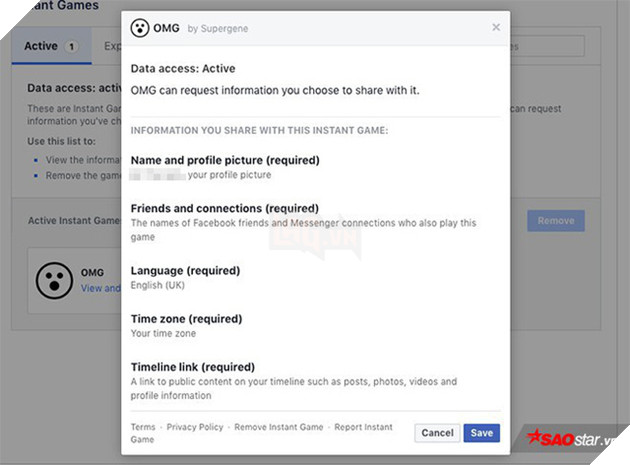
Task: Click the 'English (UK)' value
Action: click(x=158, y=285)
